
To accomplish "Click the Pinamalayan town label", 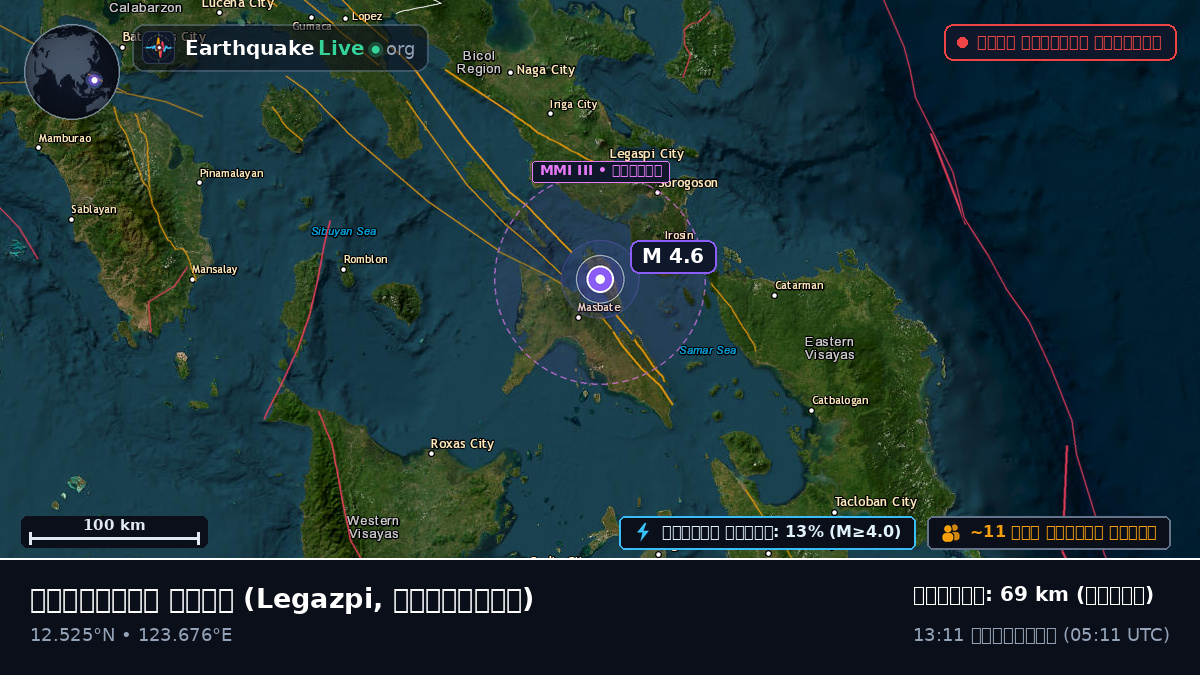I will coord(231,173).
